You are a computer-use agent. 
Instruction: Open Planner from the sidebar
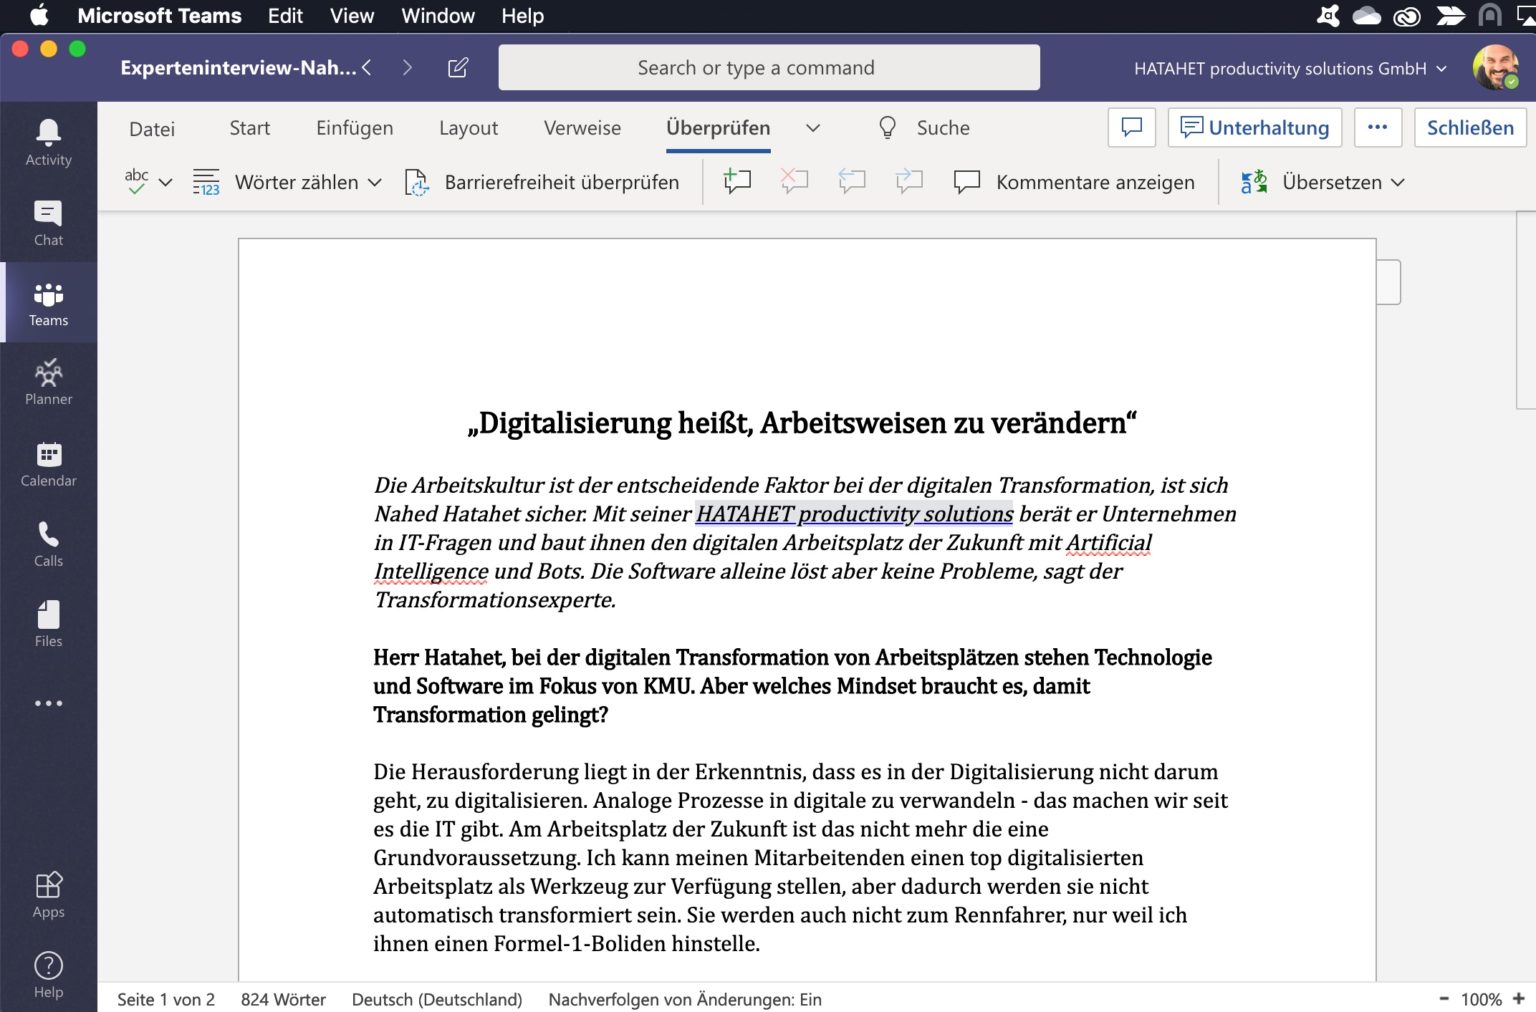click(x=48, y=382)
